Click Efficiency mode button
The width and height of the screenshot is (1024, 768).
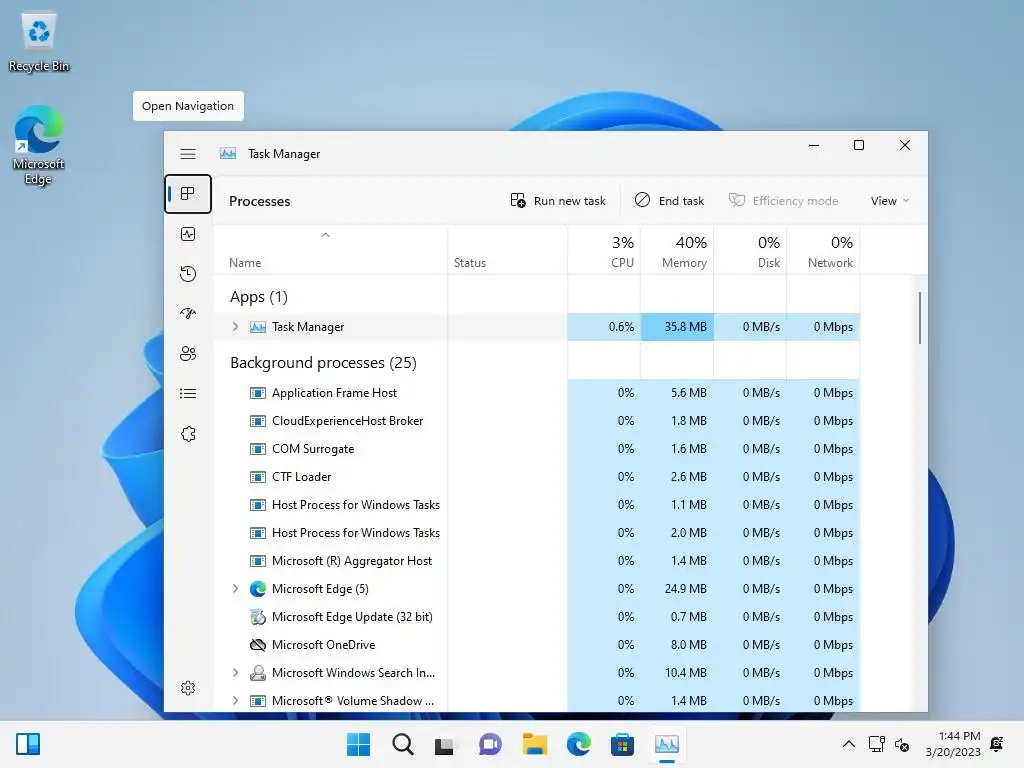coord(784,201)
